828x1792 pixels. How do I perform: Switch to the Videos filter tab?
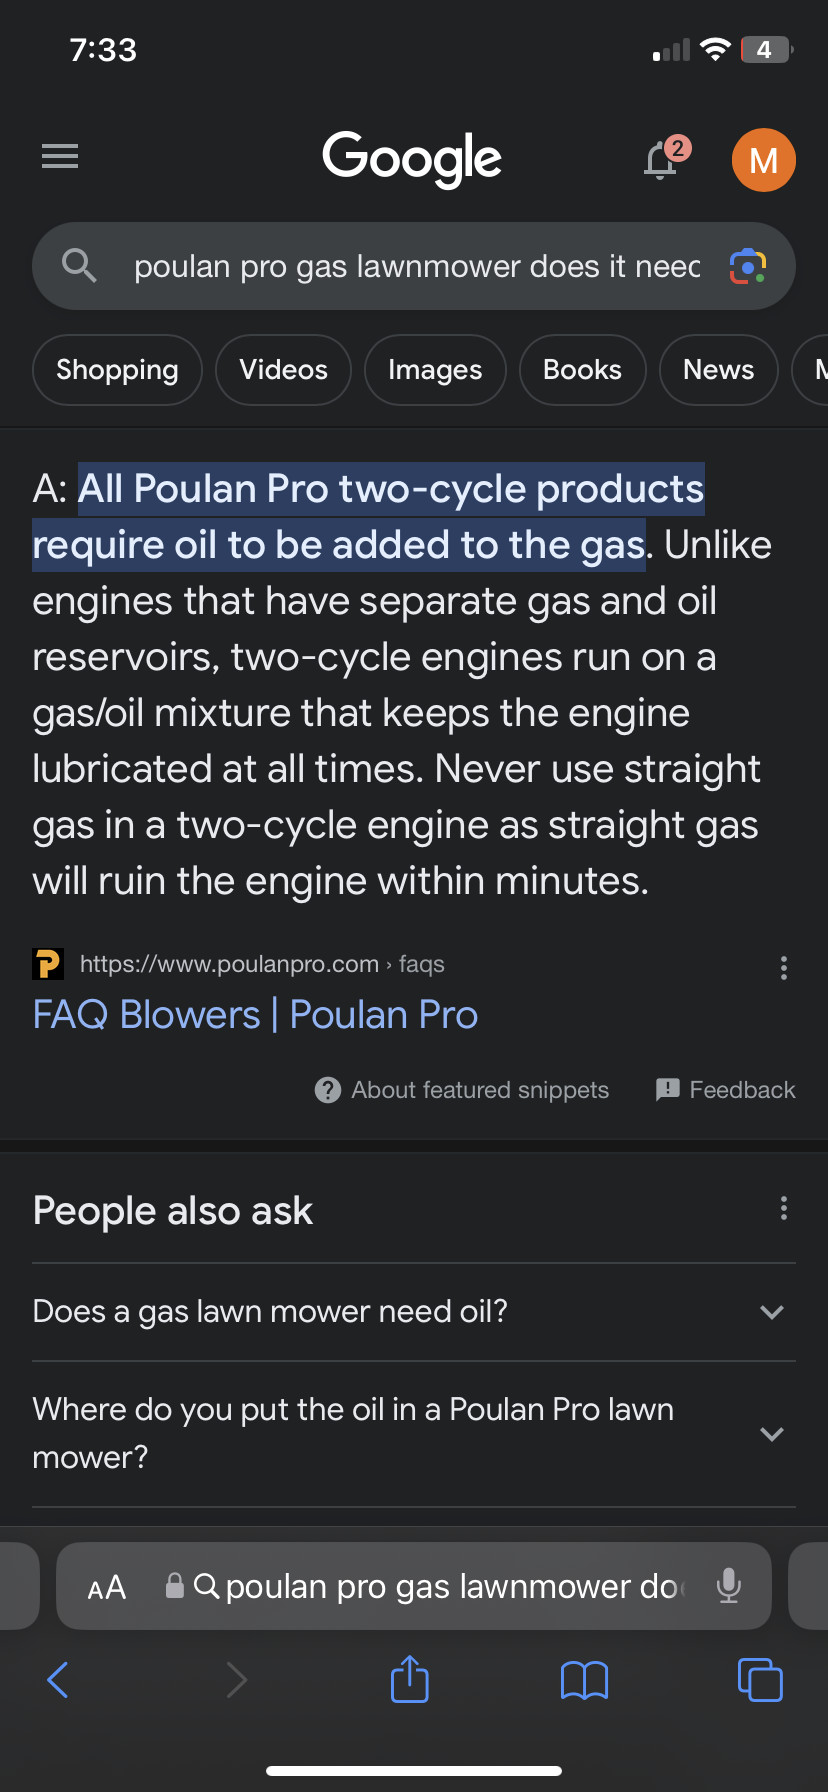coord(283,370)
